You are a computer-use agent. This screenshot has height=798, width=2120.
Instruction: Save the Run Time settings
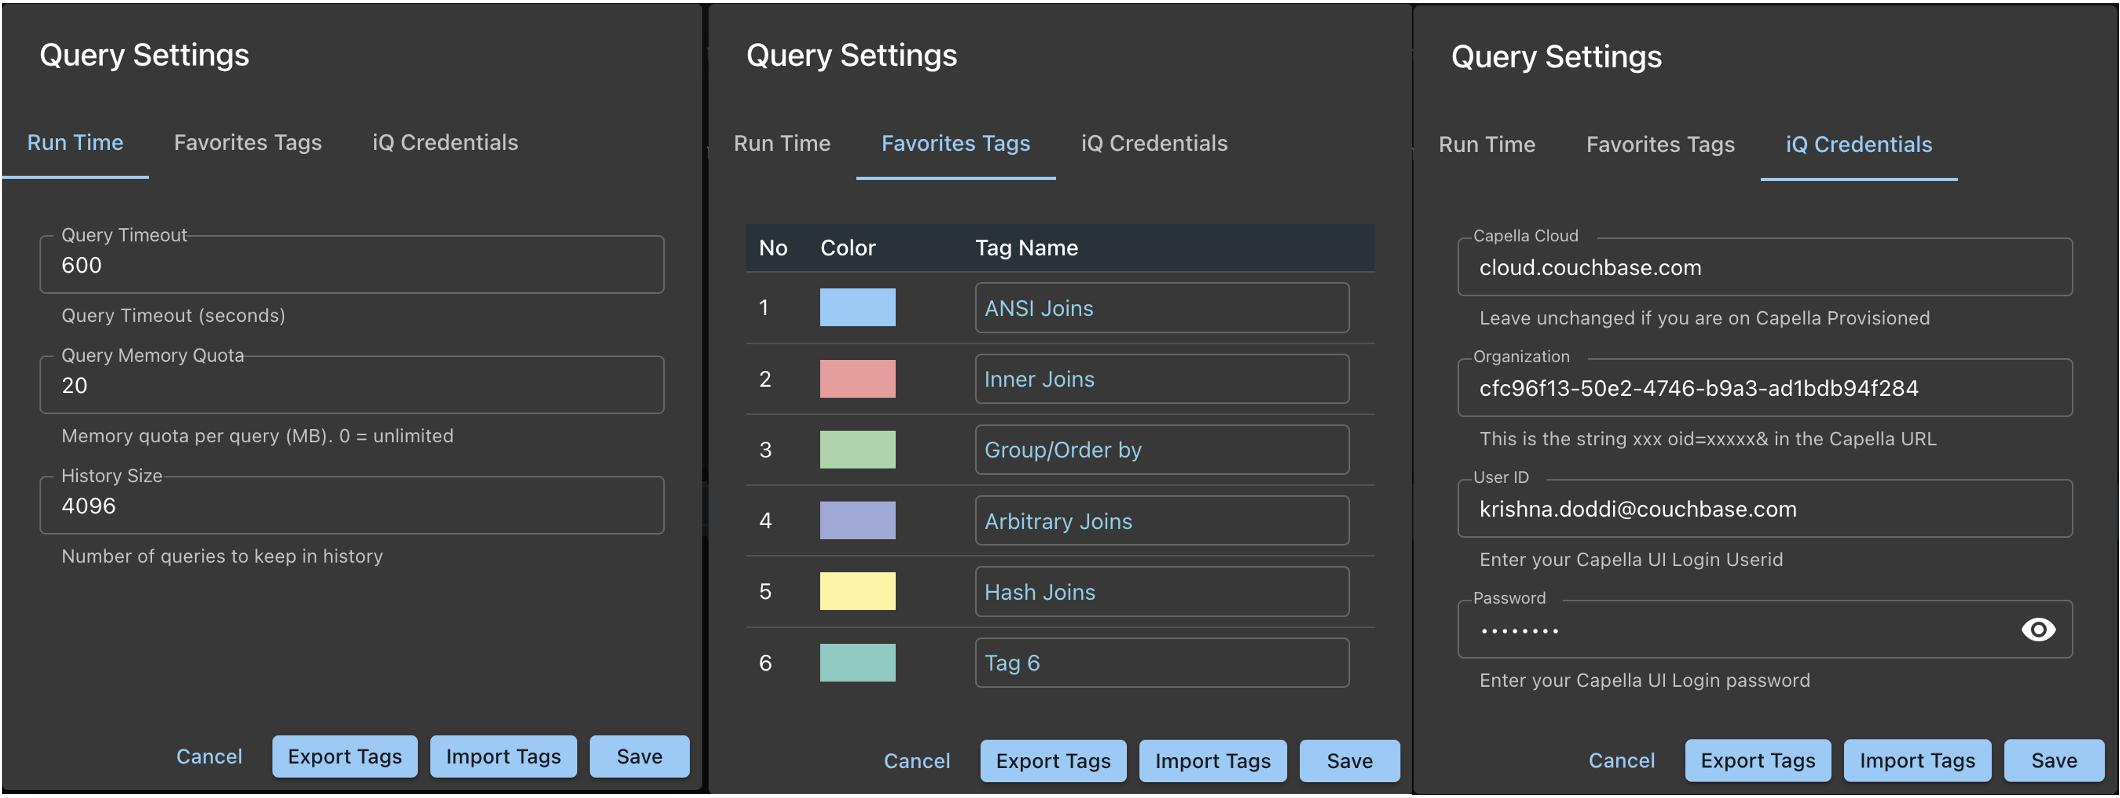click(640, 757)
